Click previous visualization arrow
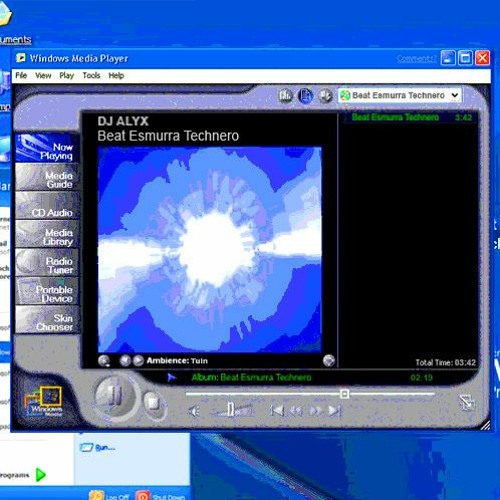500x500 pixels. (x=125, y=360)
